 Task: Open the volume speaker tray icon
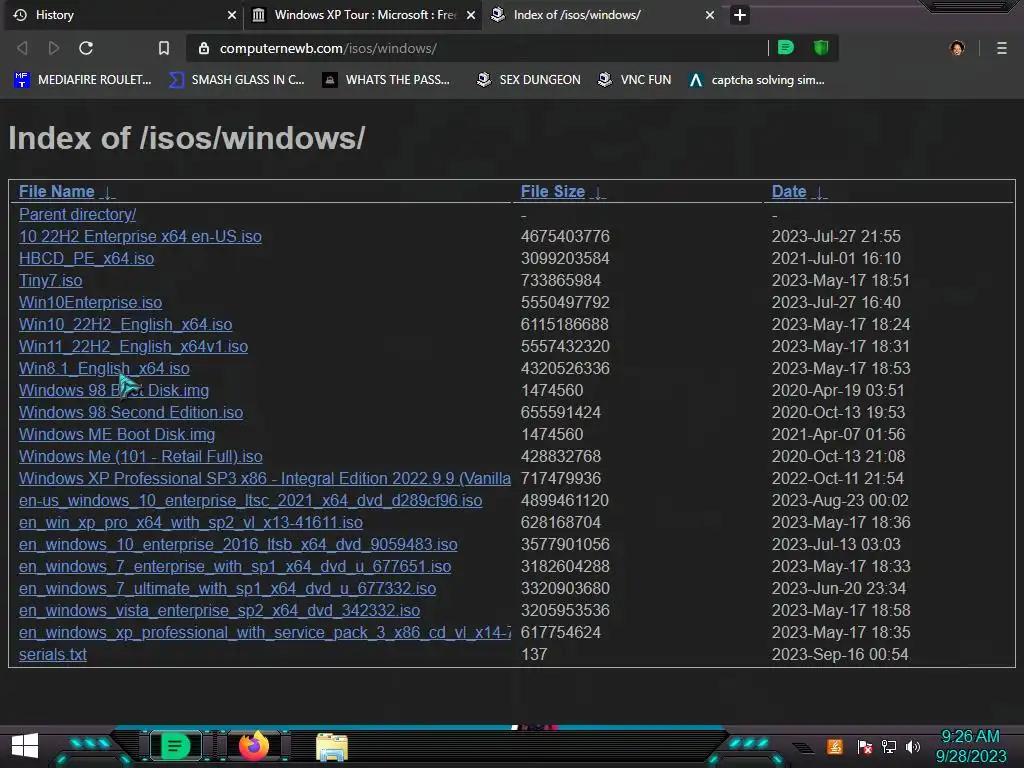[x=912, y=747]
